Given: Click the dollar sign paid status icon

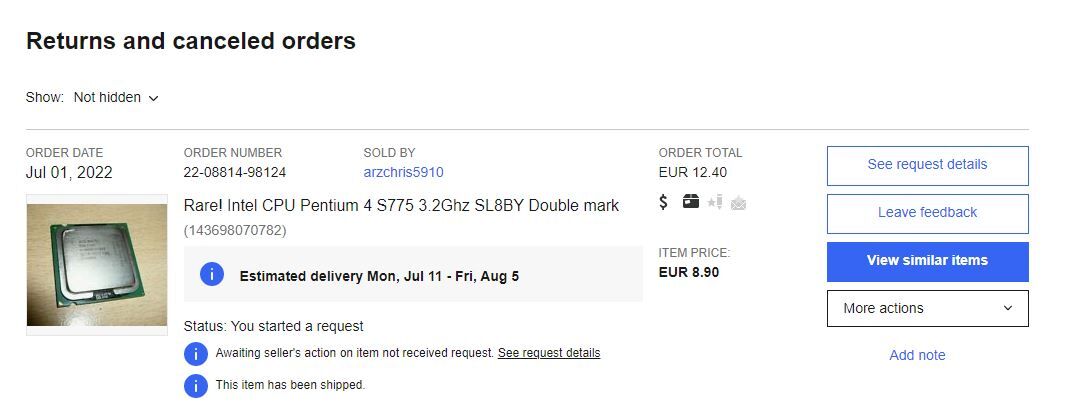Looking at the screenshot, I should (x=664, y=202).
